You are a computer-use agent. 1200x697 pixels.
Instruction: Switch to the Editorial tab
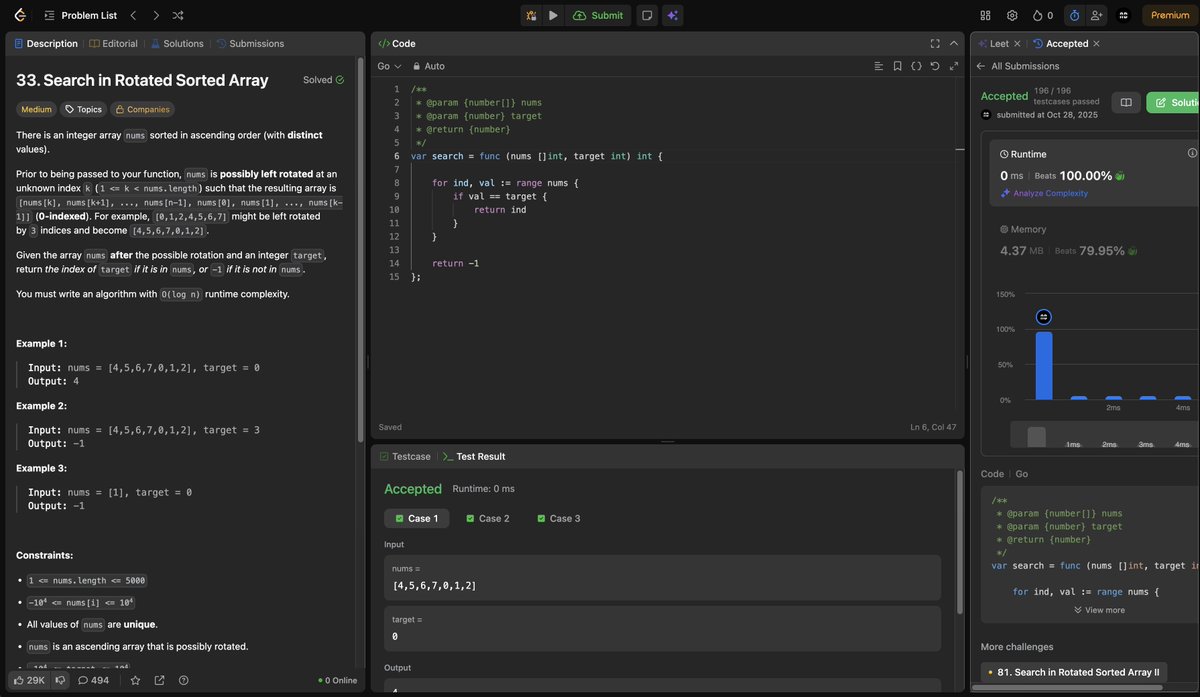click(x=113, y=43)
